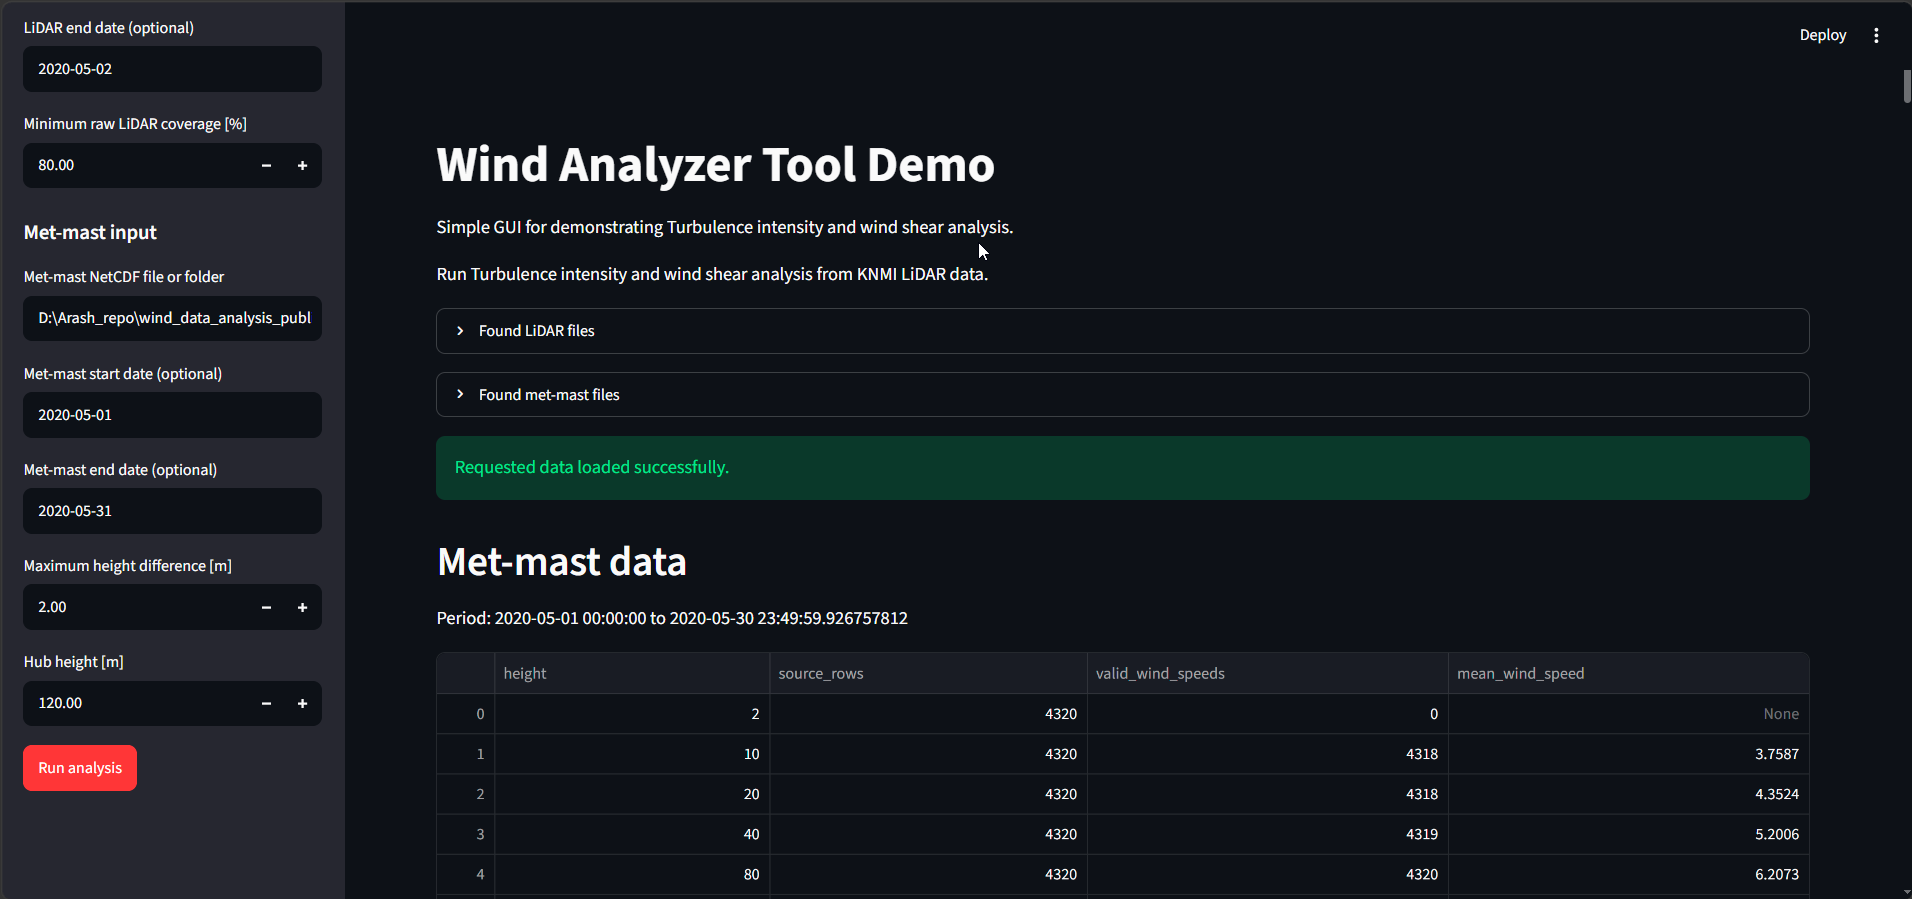Edit the Met-mast start date field
Screen dimensions: 1912x899
pyautogui.click(x=172, y=415)
